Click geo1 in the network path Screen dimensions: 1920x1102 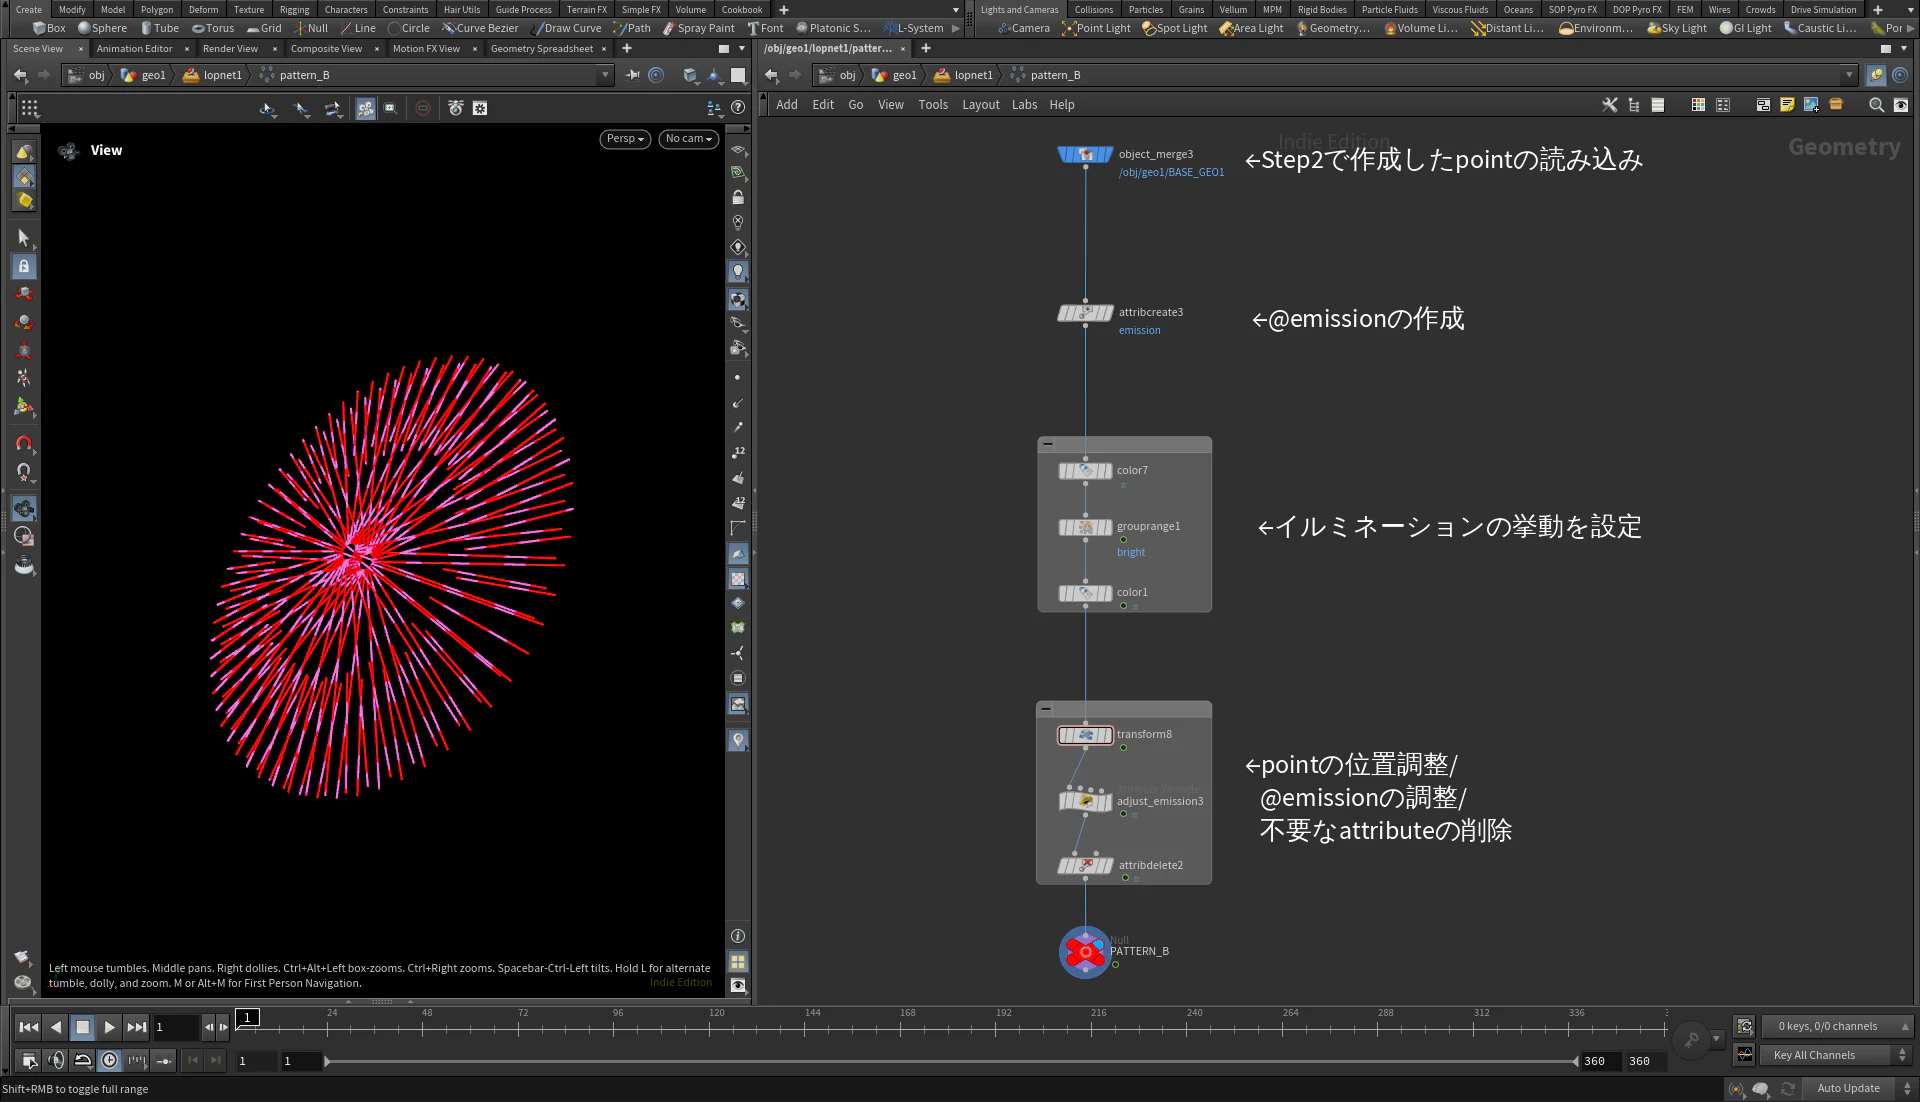tap(903, 75)
